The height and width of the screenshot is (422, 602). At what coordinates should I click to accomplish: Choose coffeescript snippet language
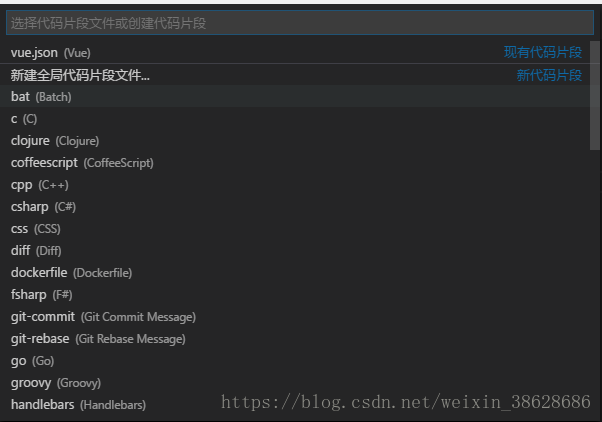pos(82,163)
